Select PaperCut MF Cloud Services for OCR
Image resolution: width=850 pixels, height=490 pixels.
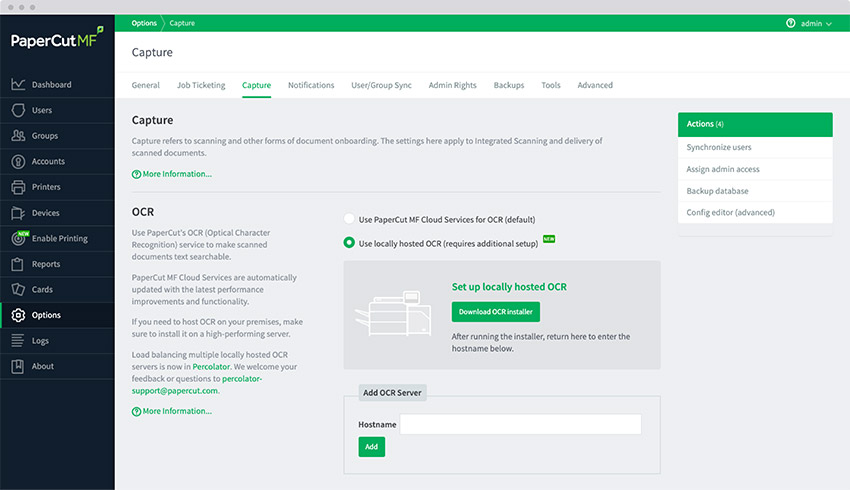349,219
